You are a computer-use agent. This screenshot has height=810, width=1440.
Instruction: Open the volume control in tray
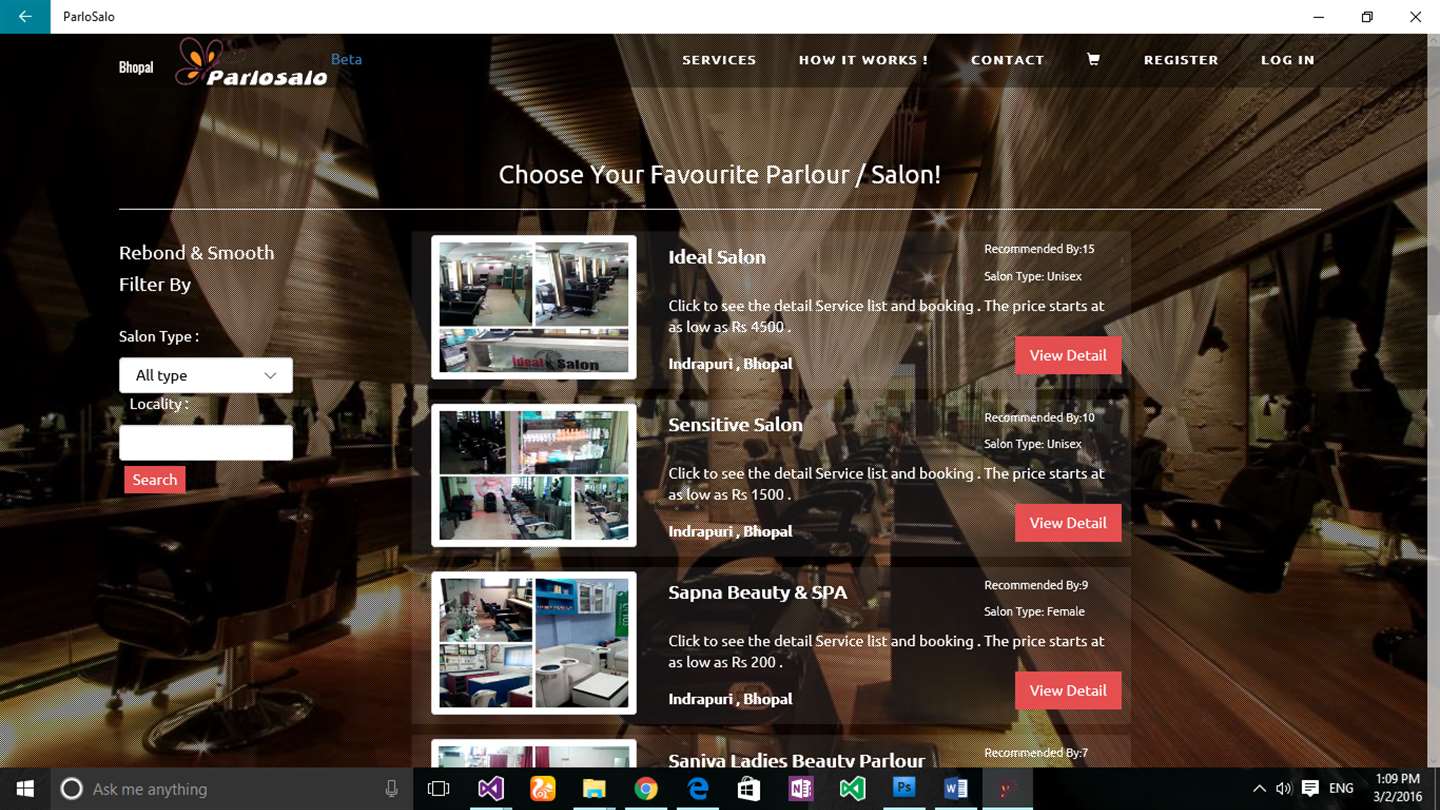[1284, 789]
